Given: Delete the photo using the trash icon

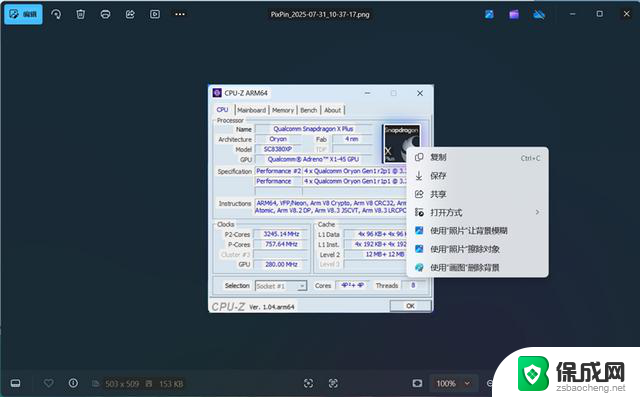Looking at the screenshot, I should coord(81,14).
